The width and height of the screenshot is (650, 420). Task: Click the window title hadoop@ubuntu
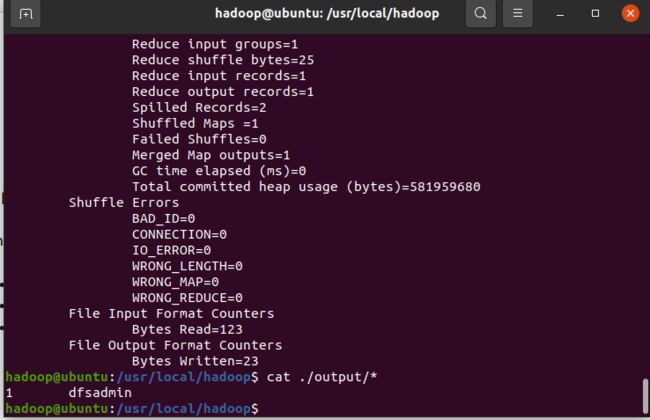(x=327, y=14)
